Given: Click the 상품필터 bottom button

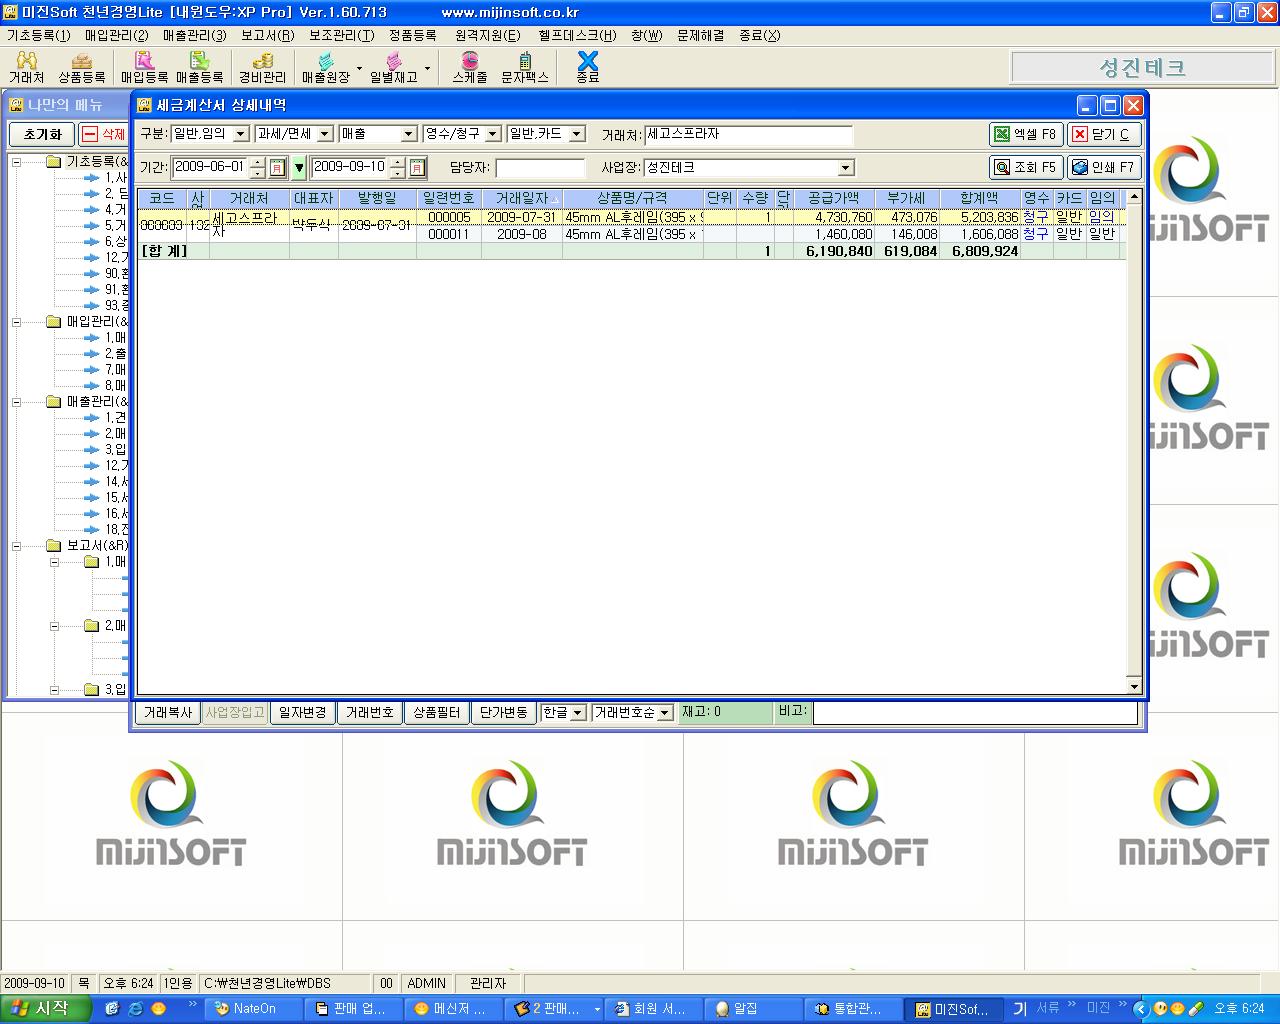Looking at the screenshot, I should [x=437, y=713].
